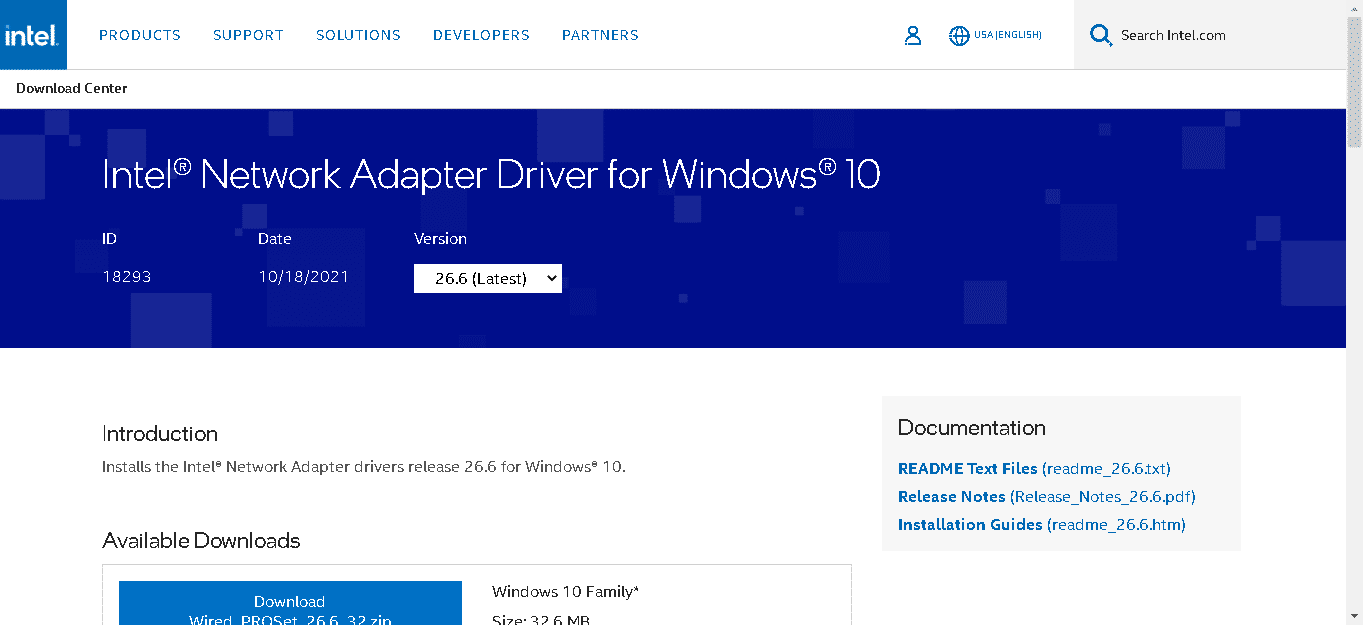Open the Products menu

point(140,35)
